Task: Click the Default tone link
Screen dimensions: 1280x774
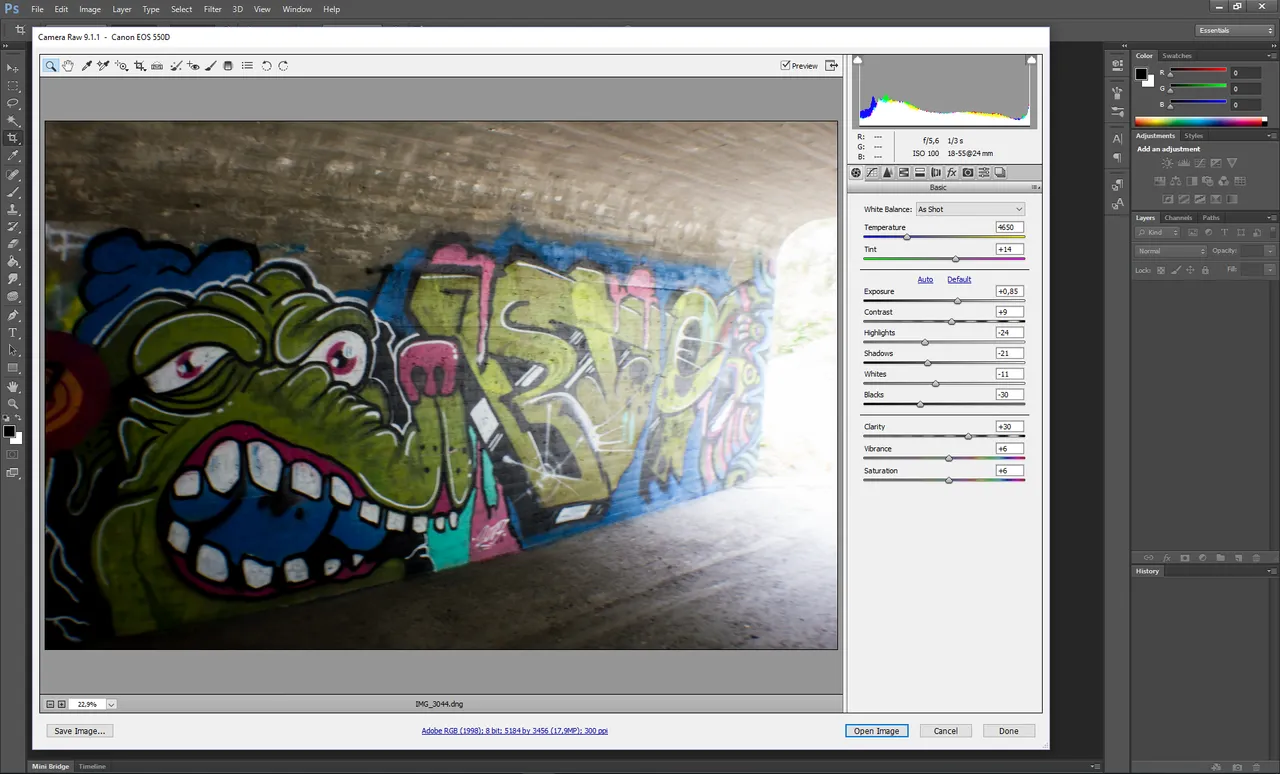Action: 959,279
